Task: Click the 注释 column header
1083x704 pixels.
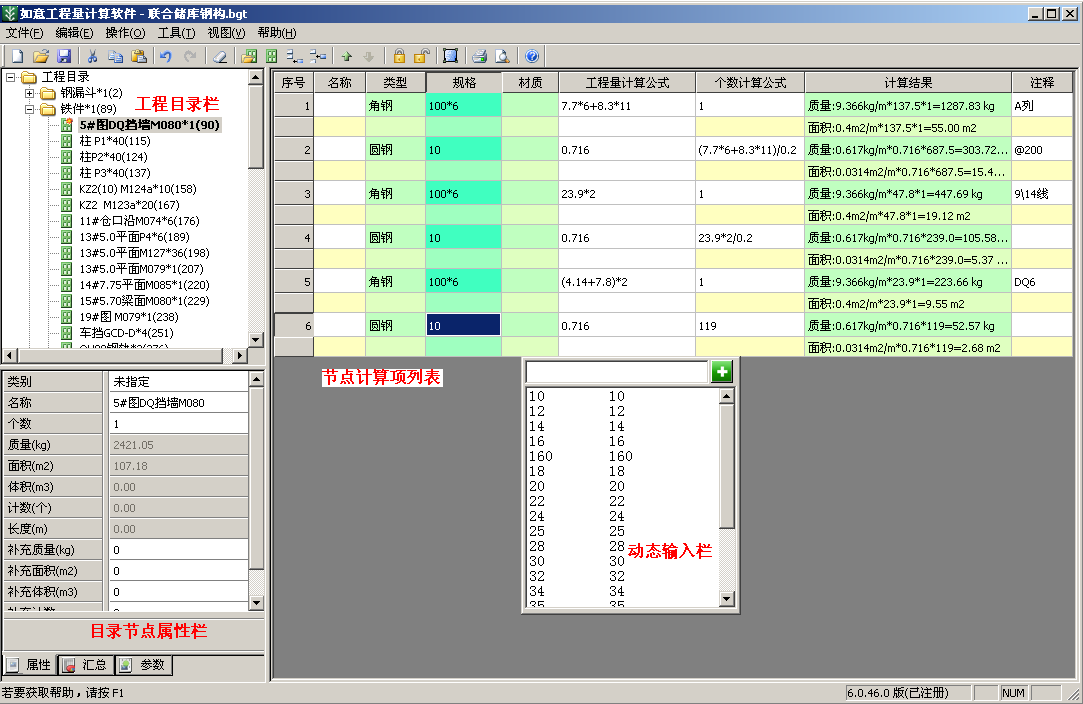Action: [1042, 83]
